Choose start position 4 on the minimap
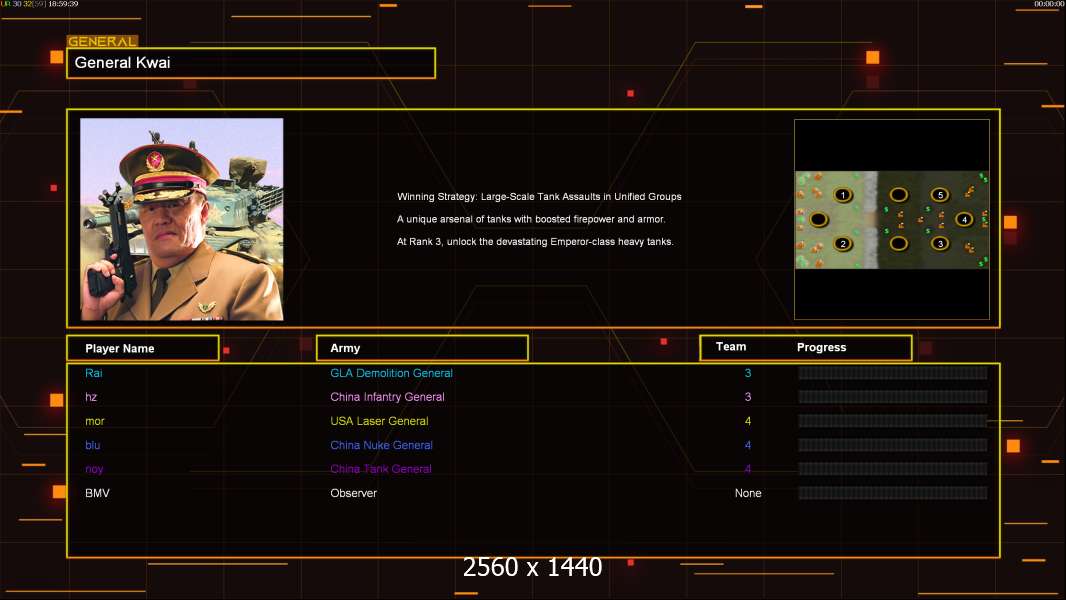This screenshot has height=600, width=1066. (x=964, y=219)
